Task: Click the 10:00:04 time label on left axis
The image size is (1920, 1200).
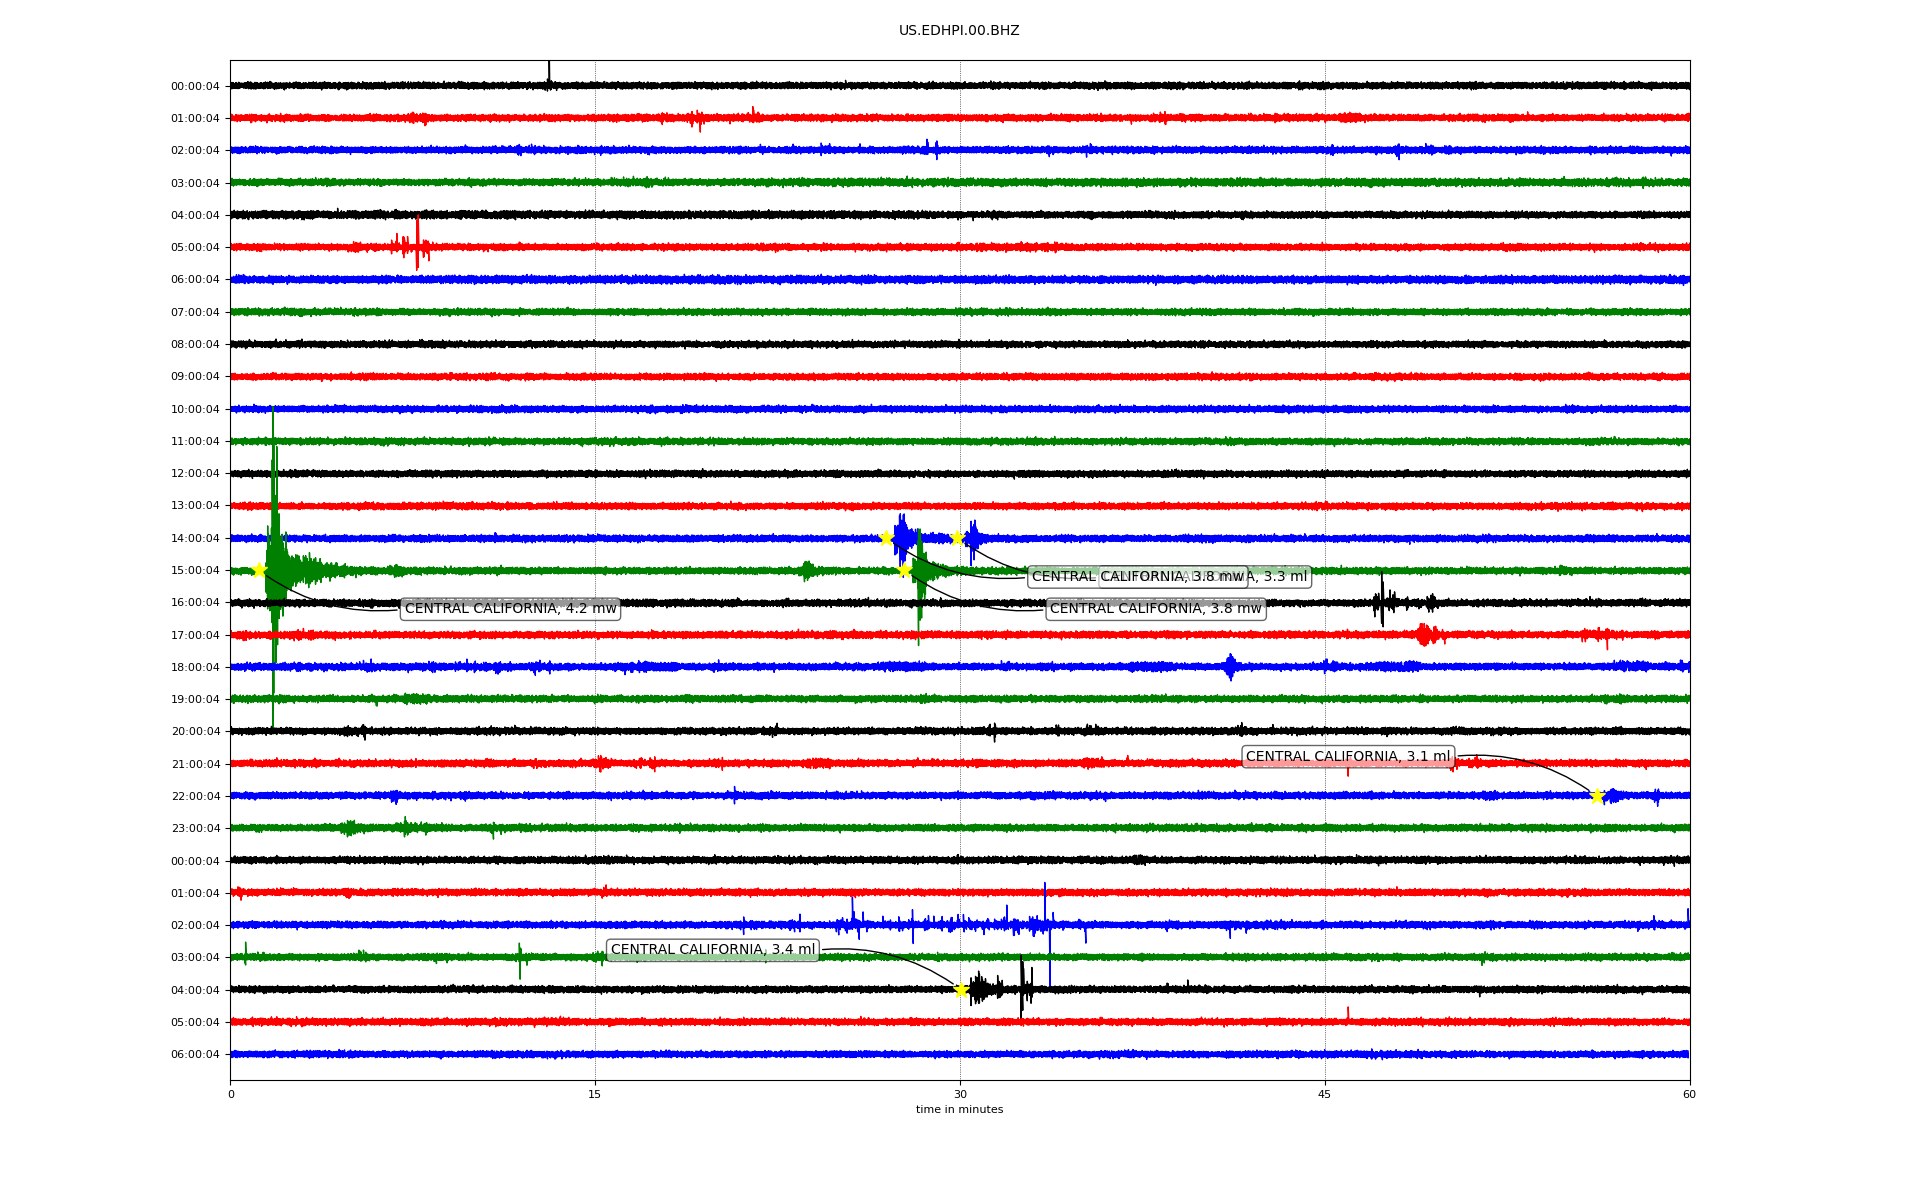Action: tap(195, 409)
